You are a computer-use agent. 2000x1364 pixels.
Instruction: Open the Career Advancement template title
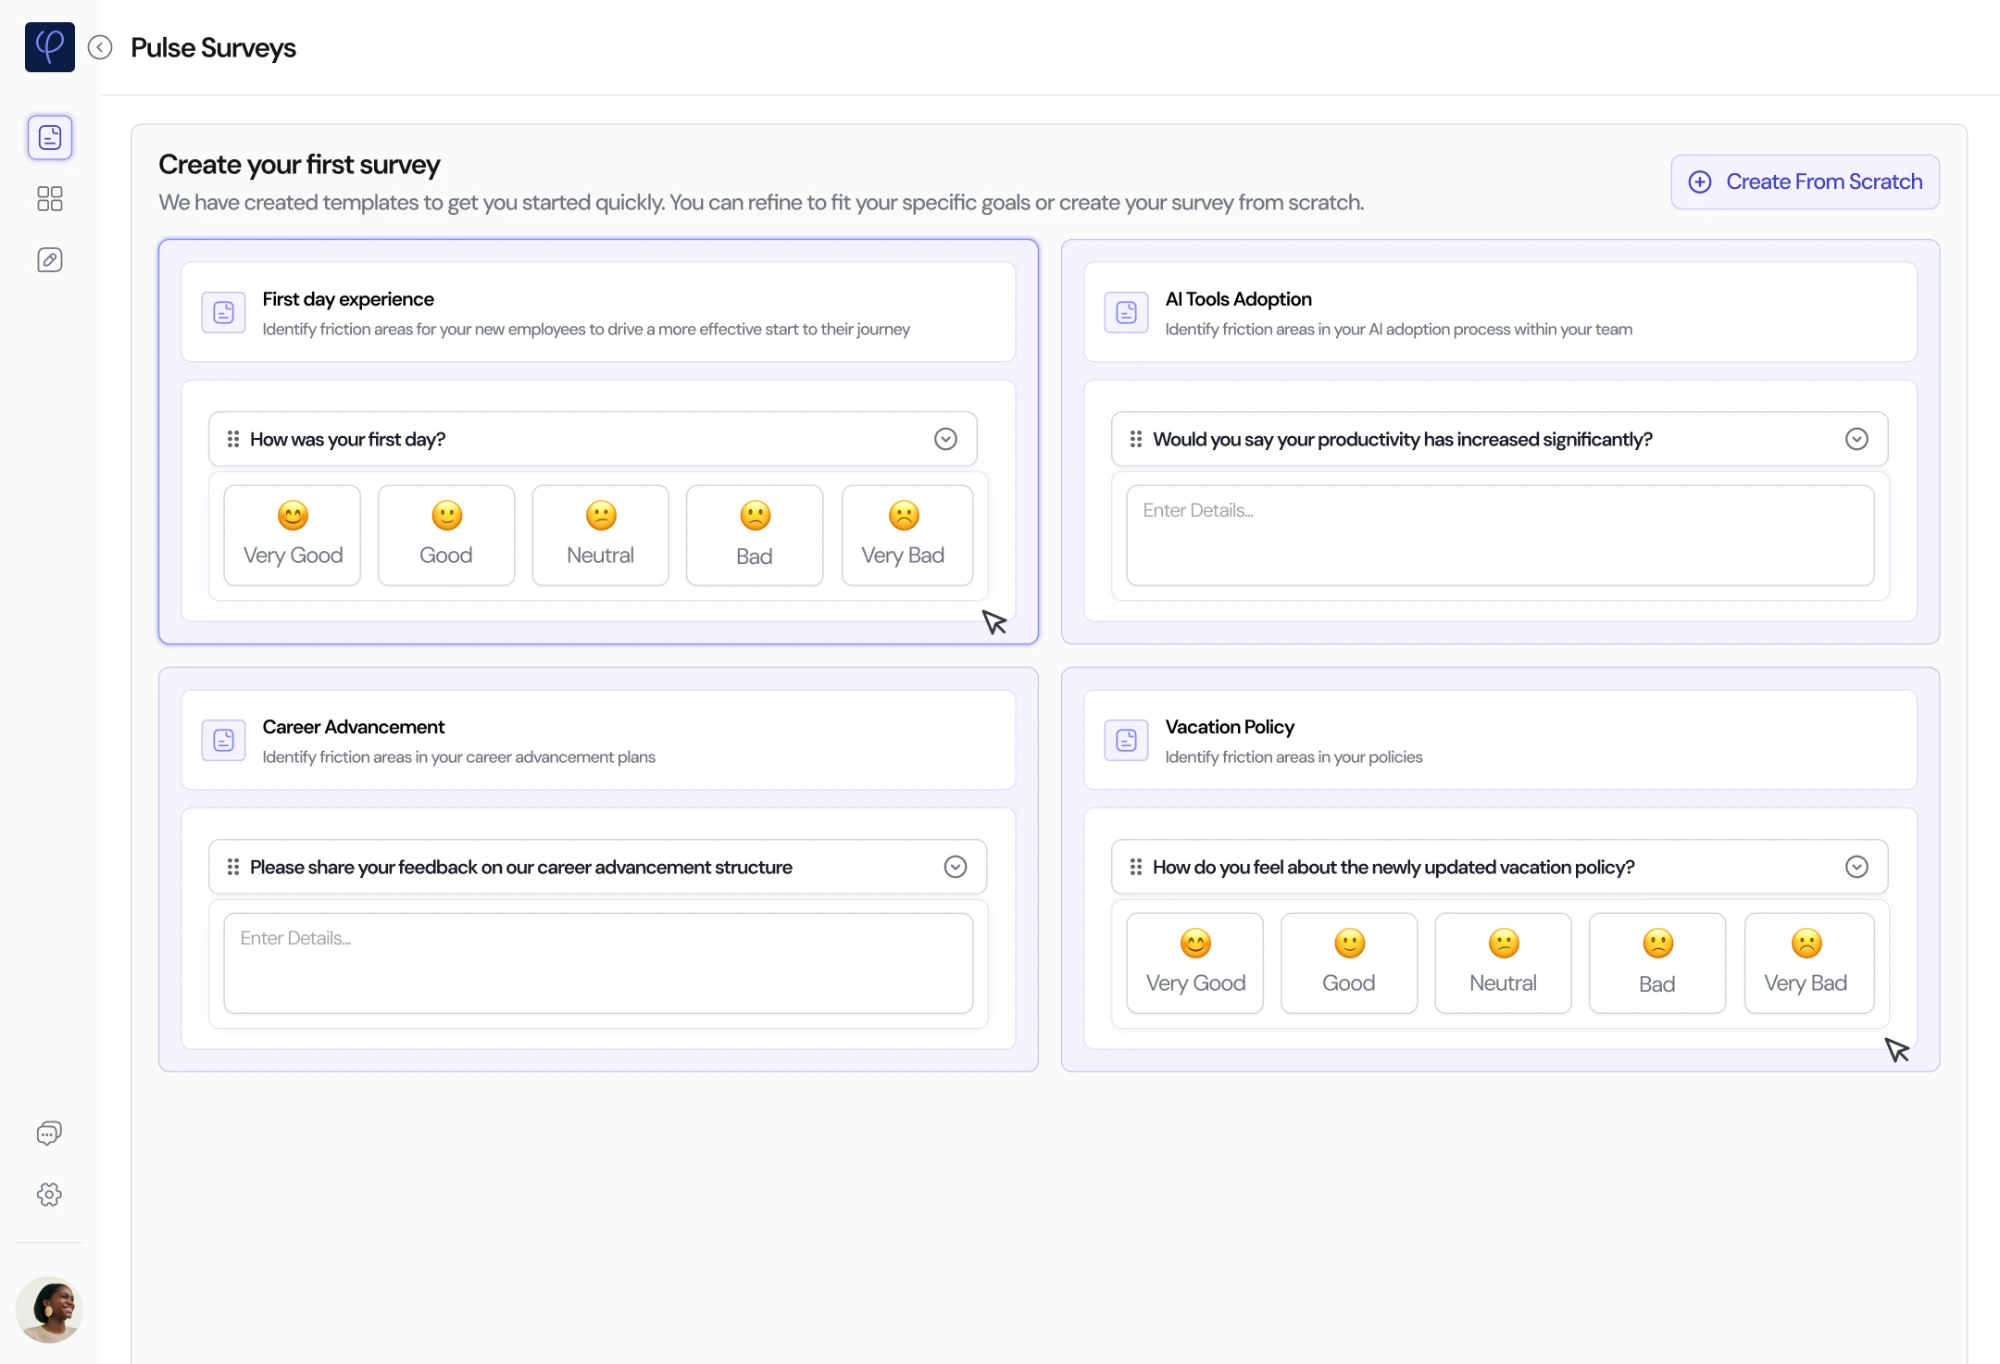(x=353, y=727)
